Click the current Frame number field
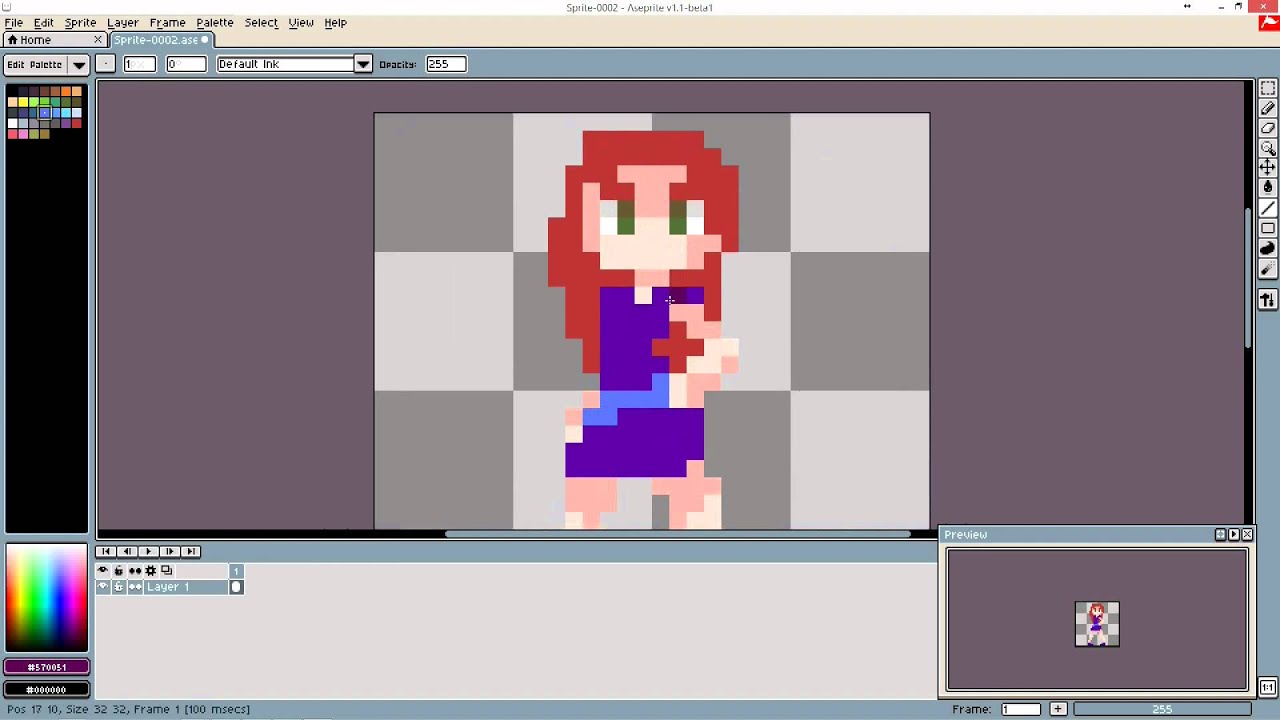This screenshot has width=1280, height=720. [x=1020, y=709]
